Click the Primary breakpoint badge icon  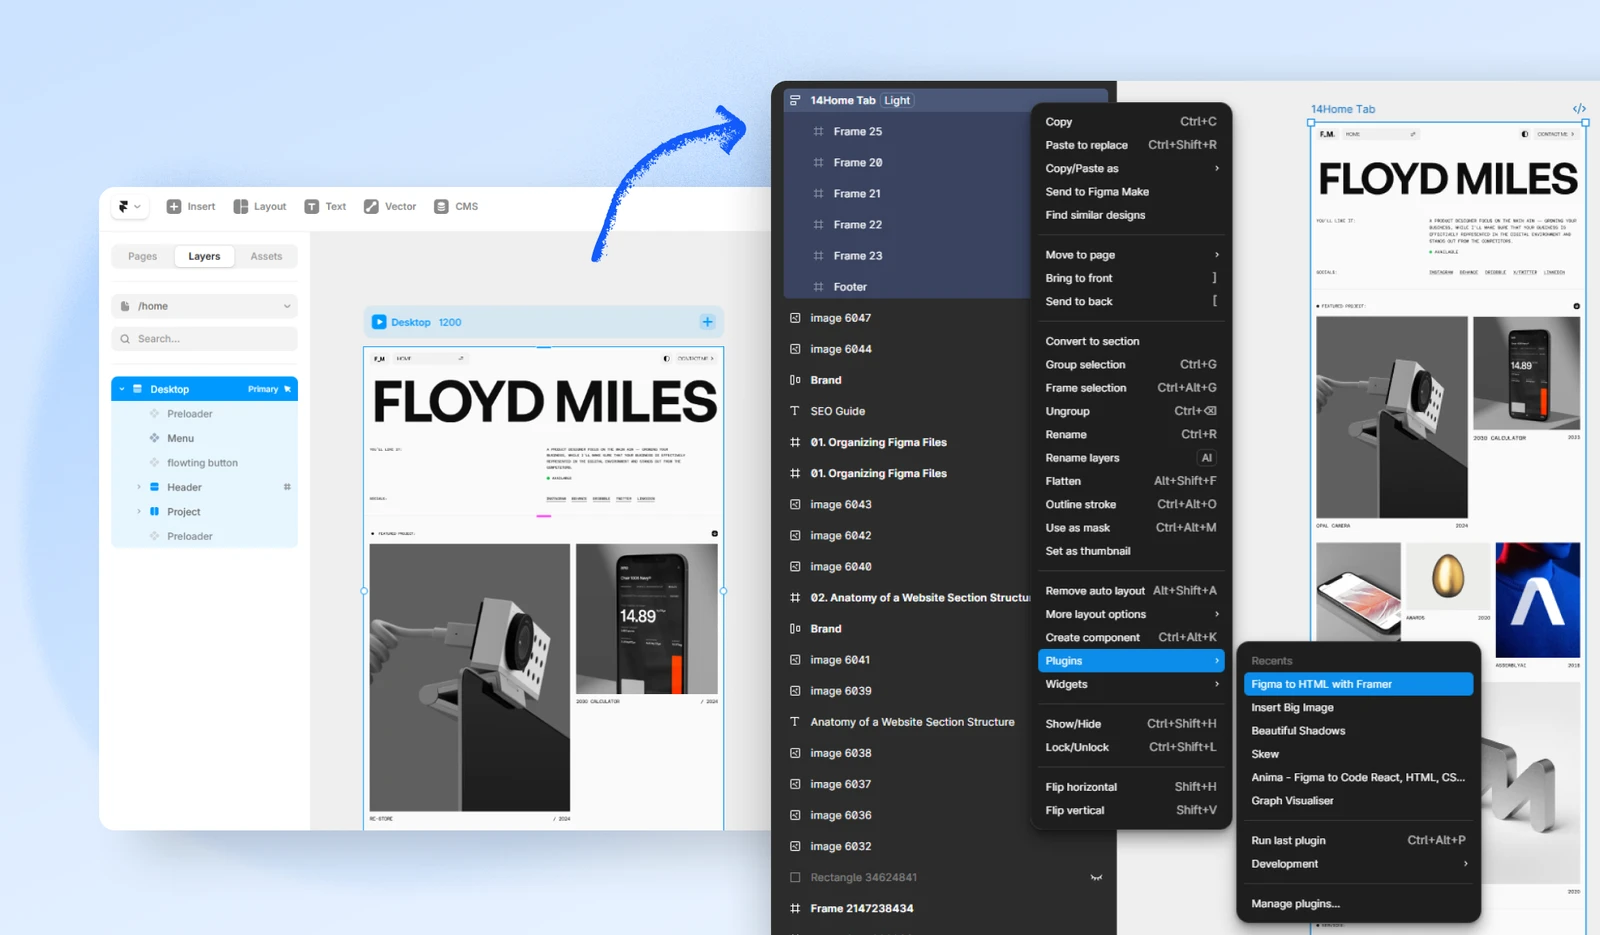(x=287, y=389)
